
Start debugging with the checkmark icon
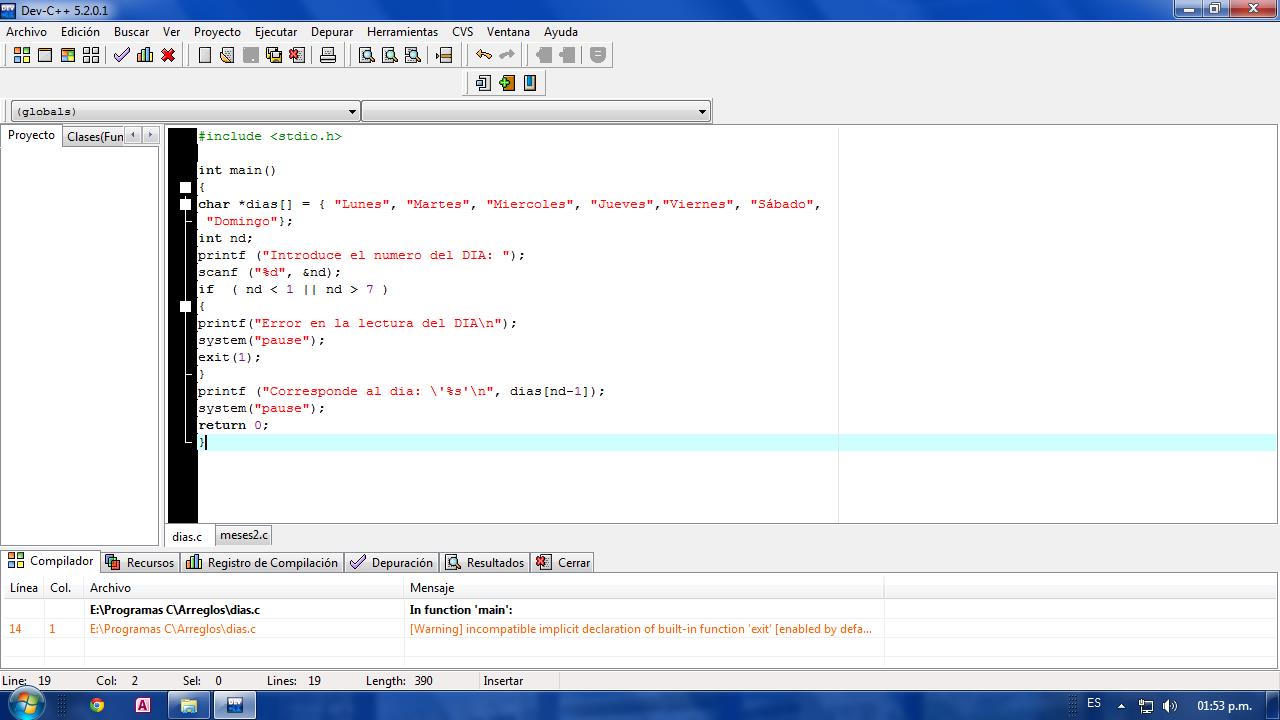122,55
